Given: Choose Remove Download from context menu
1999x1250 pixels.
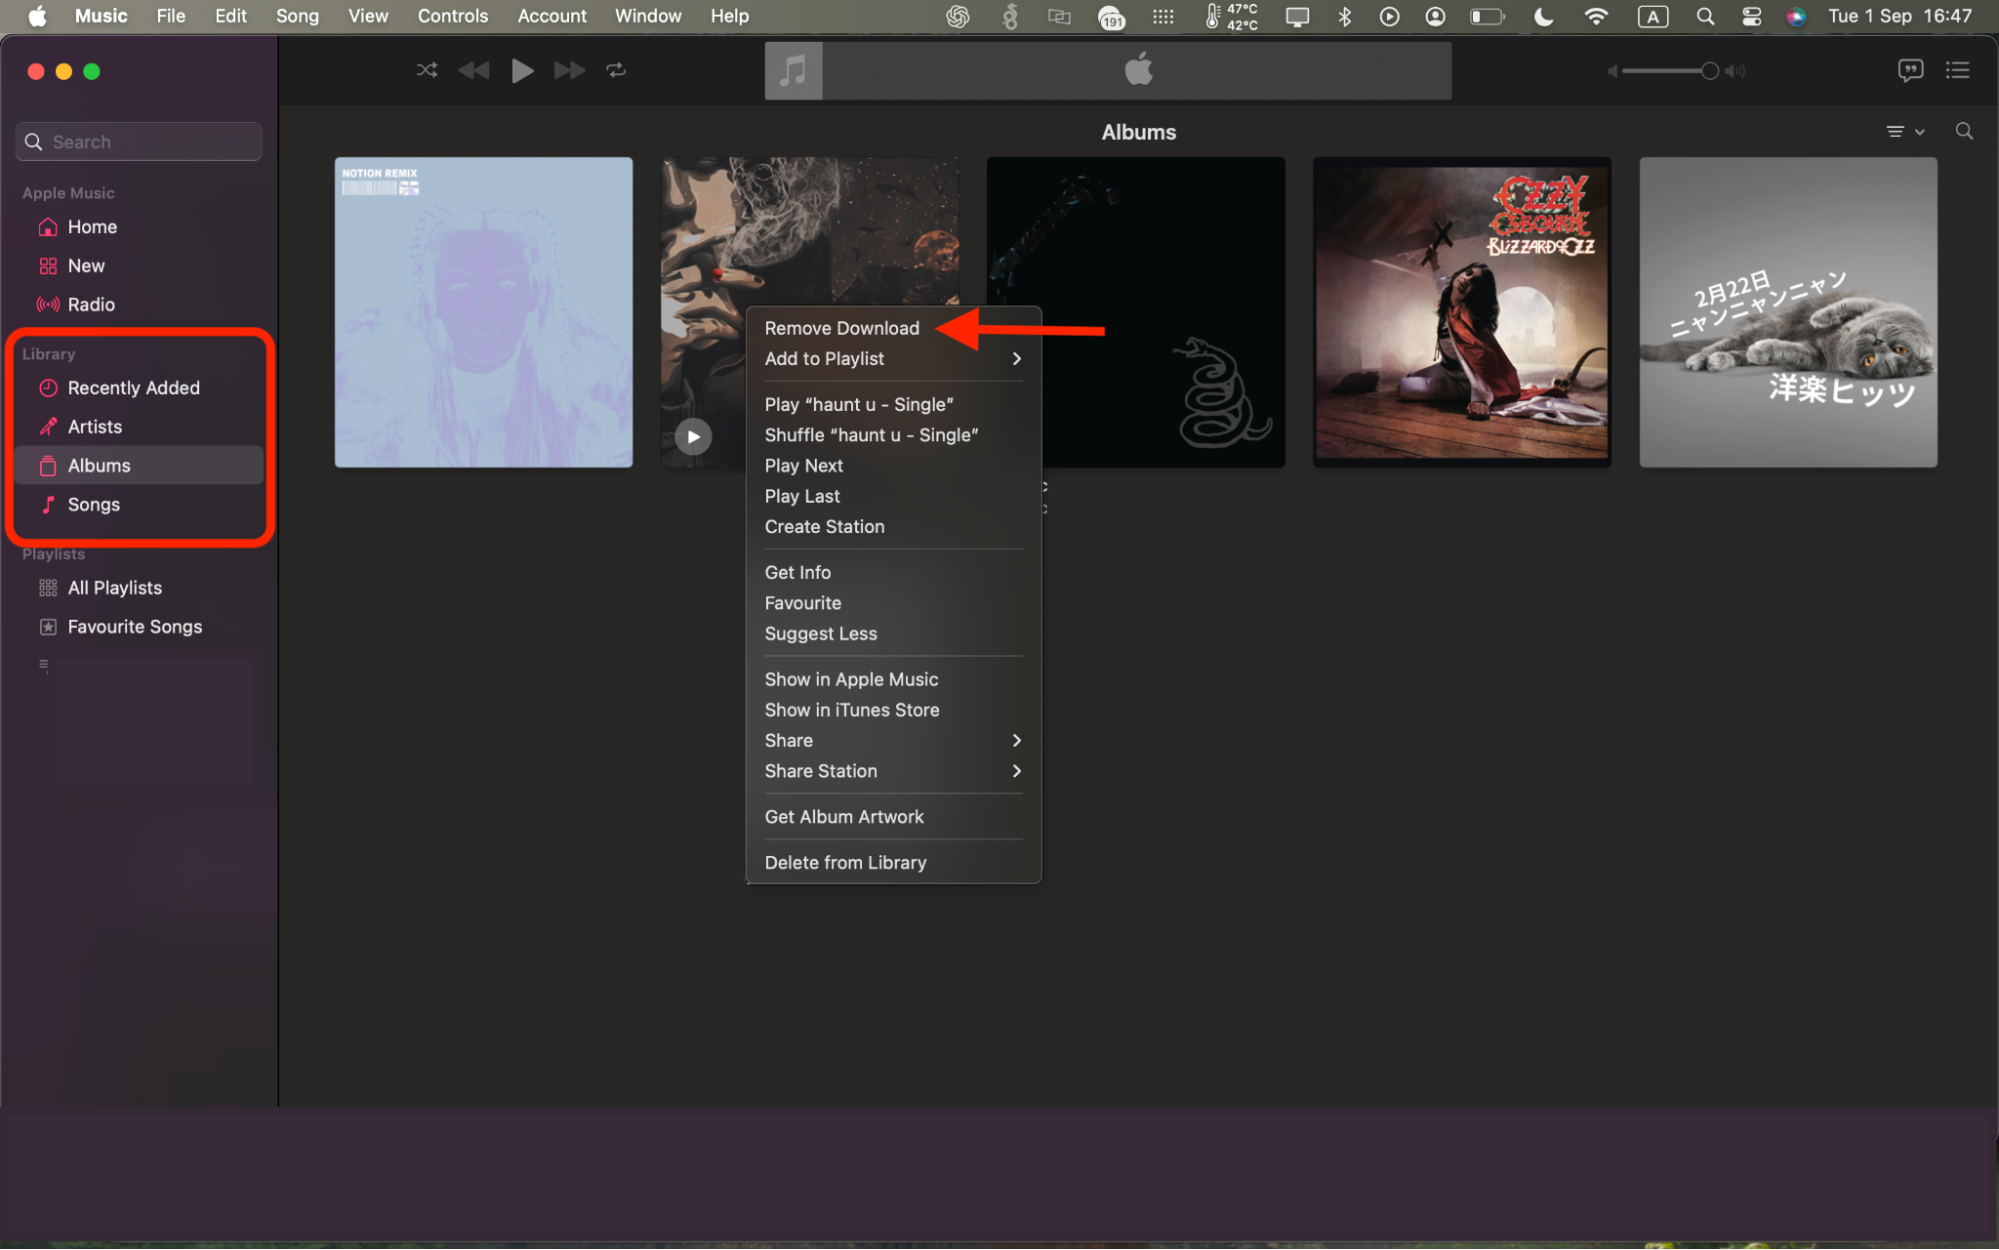Looking at the screenshot, I should (x=893, y=328).
